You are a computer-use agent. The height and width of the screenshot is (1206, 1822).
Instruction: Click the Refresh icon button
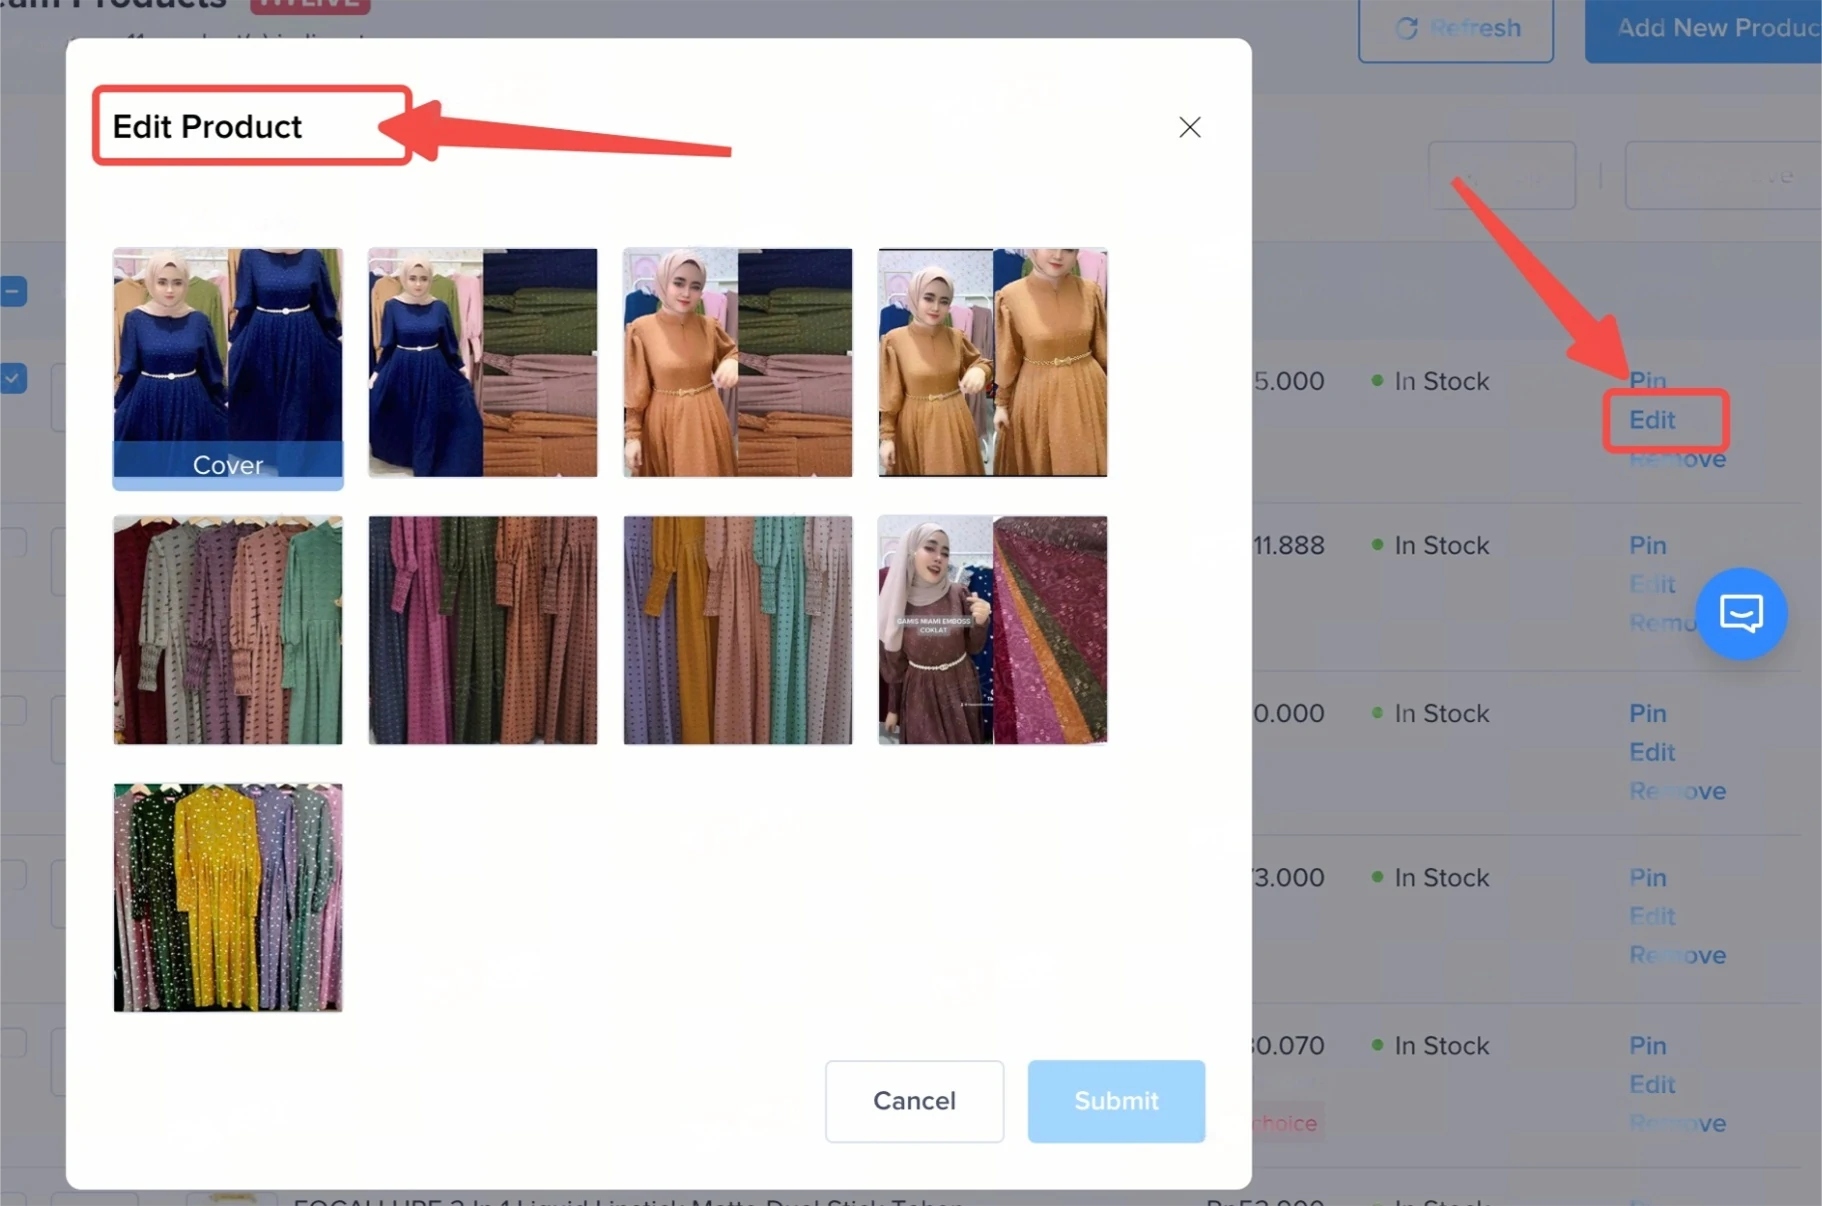(x=1455, y=28)
